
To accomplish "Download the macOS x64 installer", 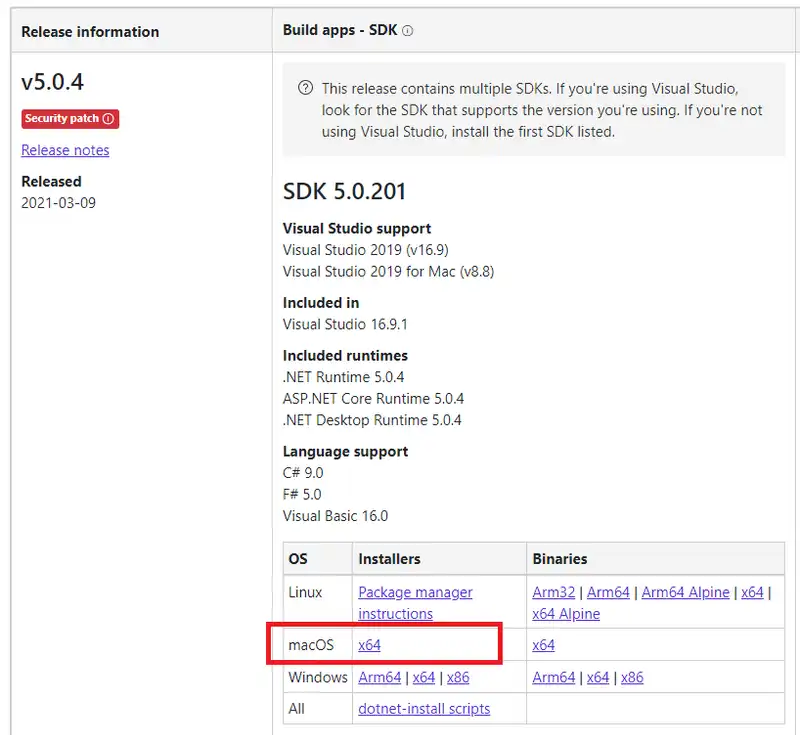I will coord(369,645).
